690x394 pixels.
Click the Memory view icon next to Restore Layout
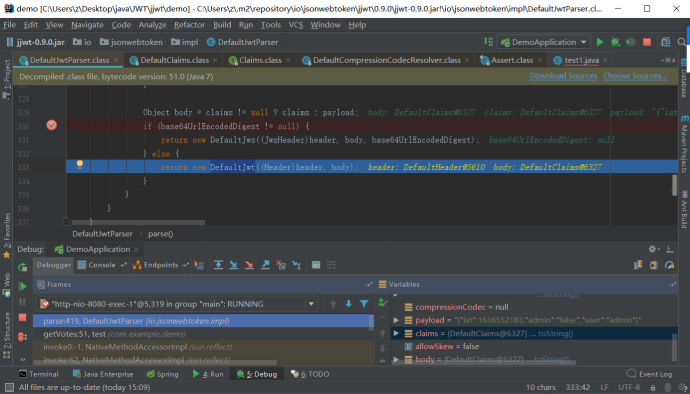[653, 265]
